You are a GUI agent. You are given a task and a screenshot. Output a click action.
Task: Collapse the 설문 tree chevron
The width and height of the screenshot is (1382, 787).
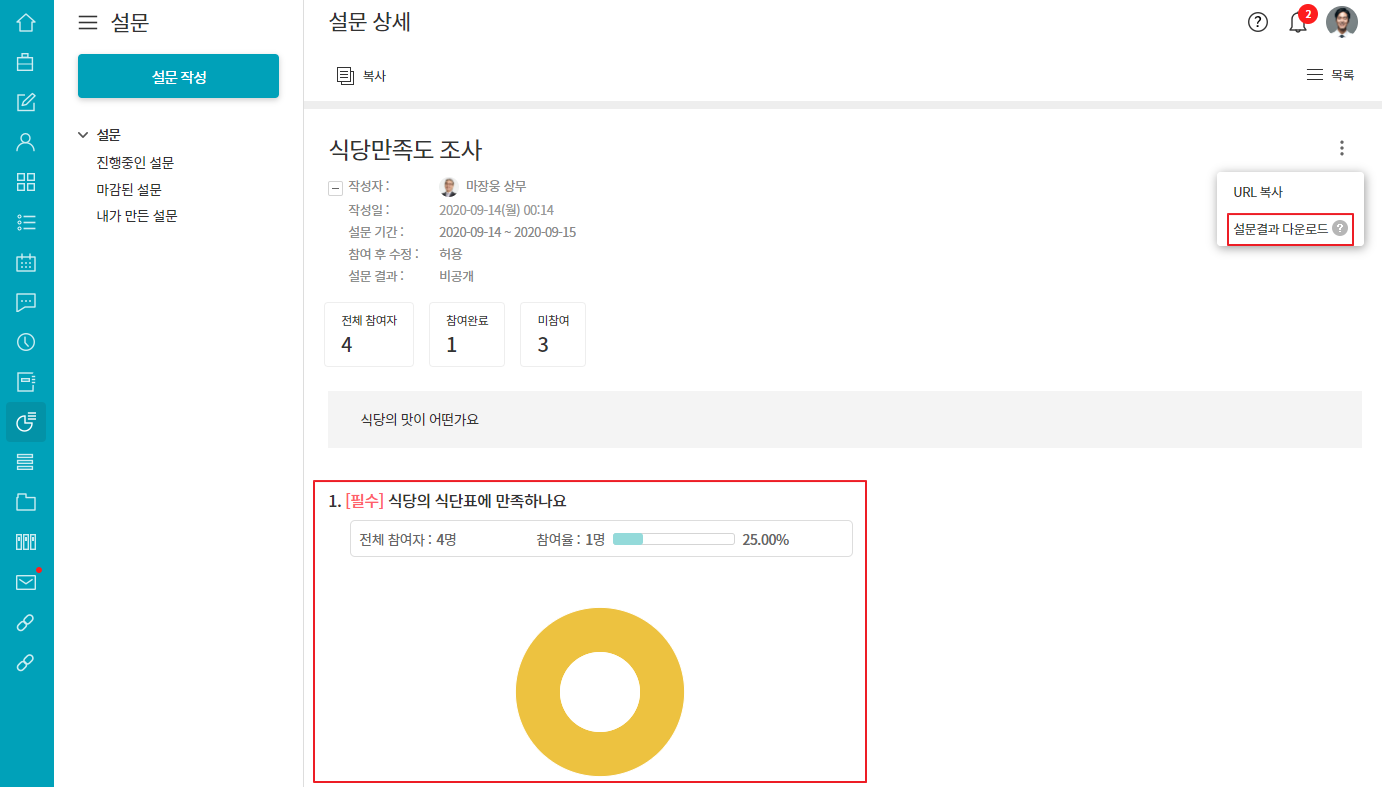(83, 135)
